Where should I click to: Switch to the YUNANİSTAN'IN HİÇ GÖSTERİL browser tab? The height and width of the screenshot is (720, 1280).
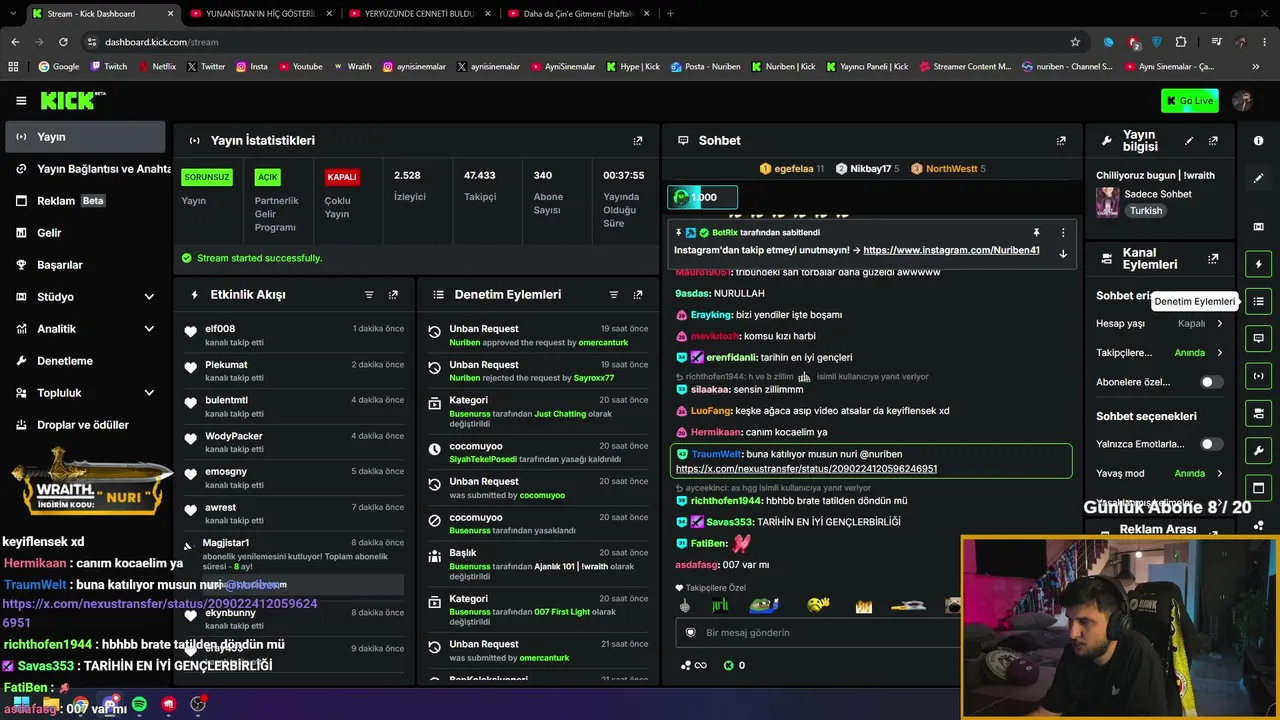259,14
